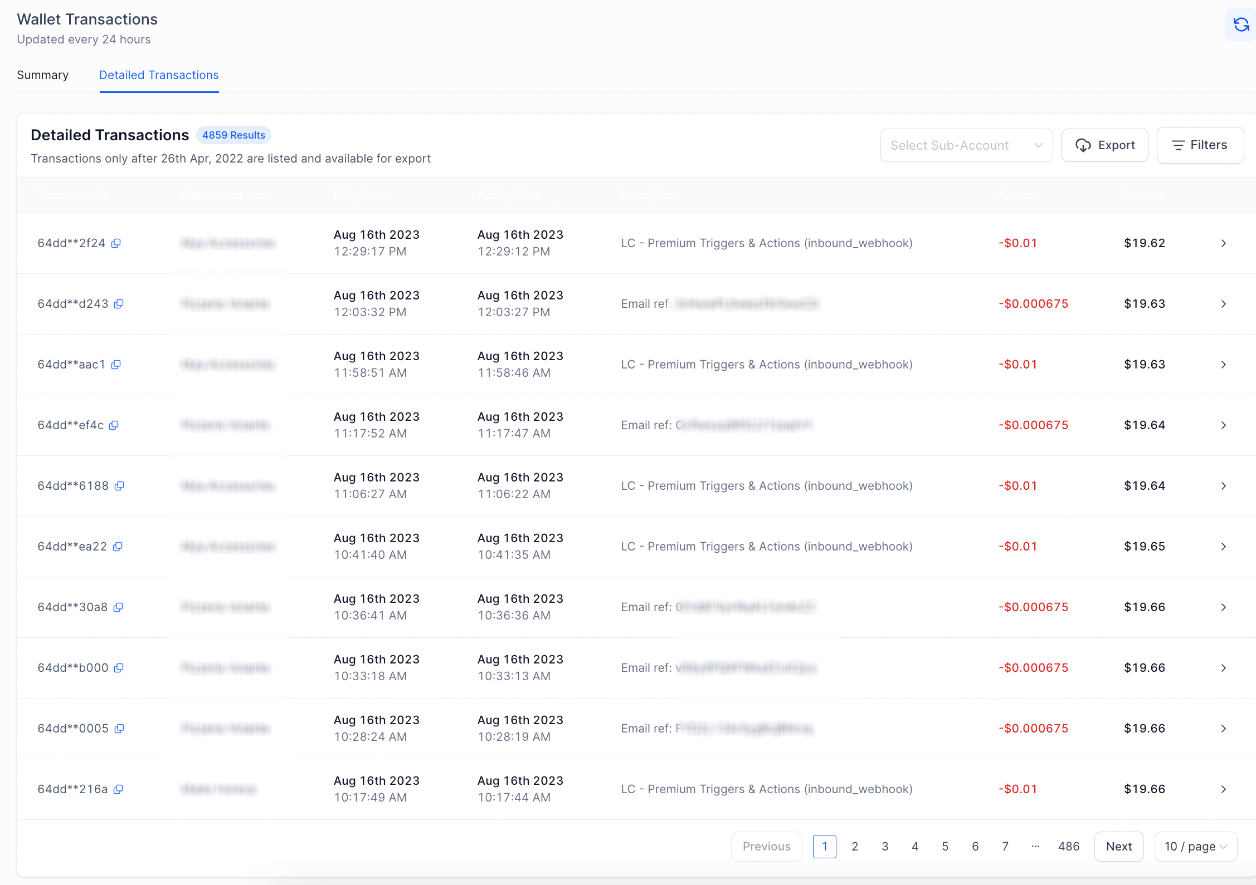Copy transaction ID 64dd**2f24
The image size is (1256, 885).
(x=116, y=243)
